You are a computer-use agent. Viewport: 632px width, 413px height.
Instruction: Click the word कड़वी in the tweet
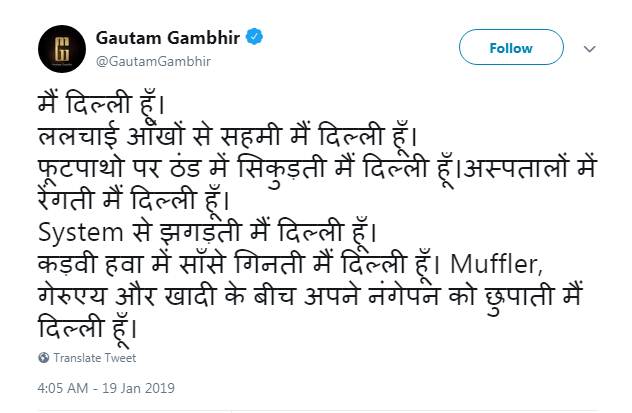coord(65,267)
